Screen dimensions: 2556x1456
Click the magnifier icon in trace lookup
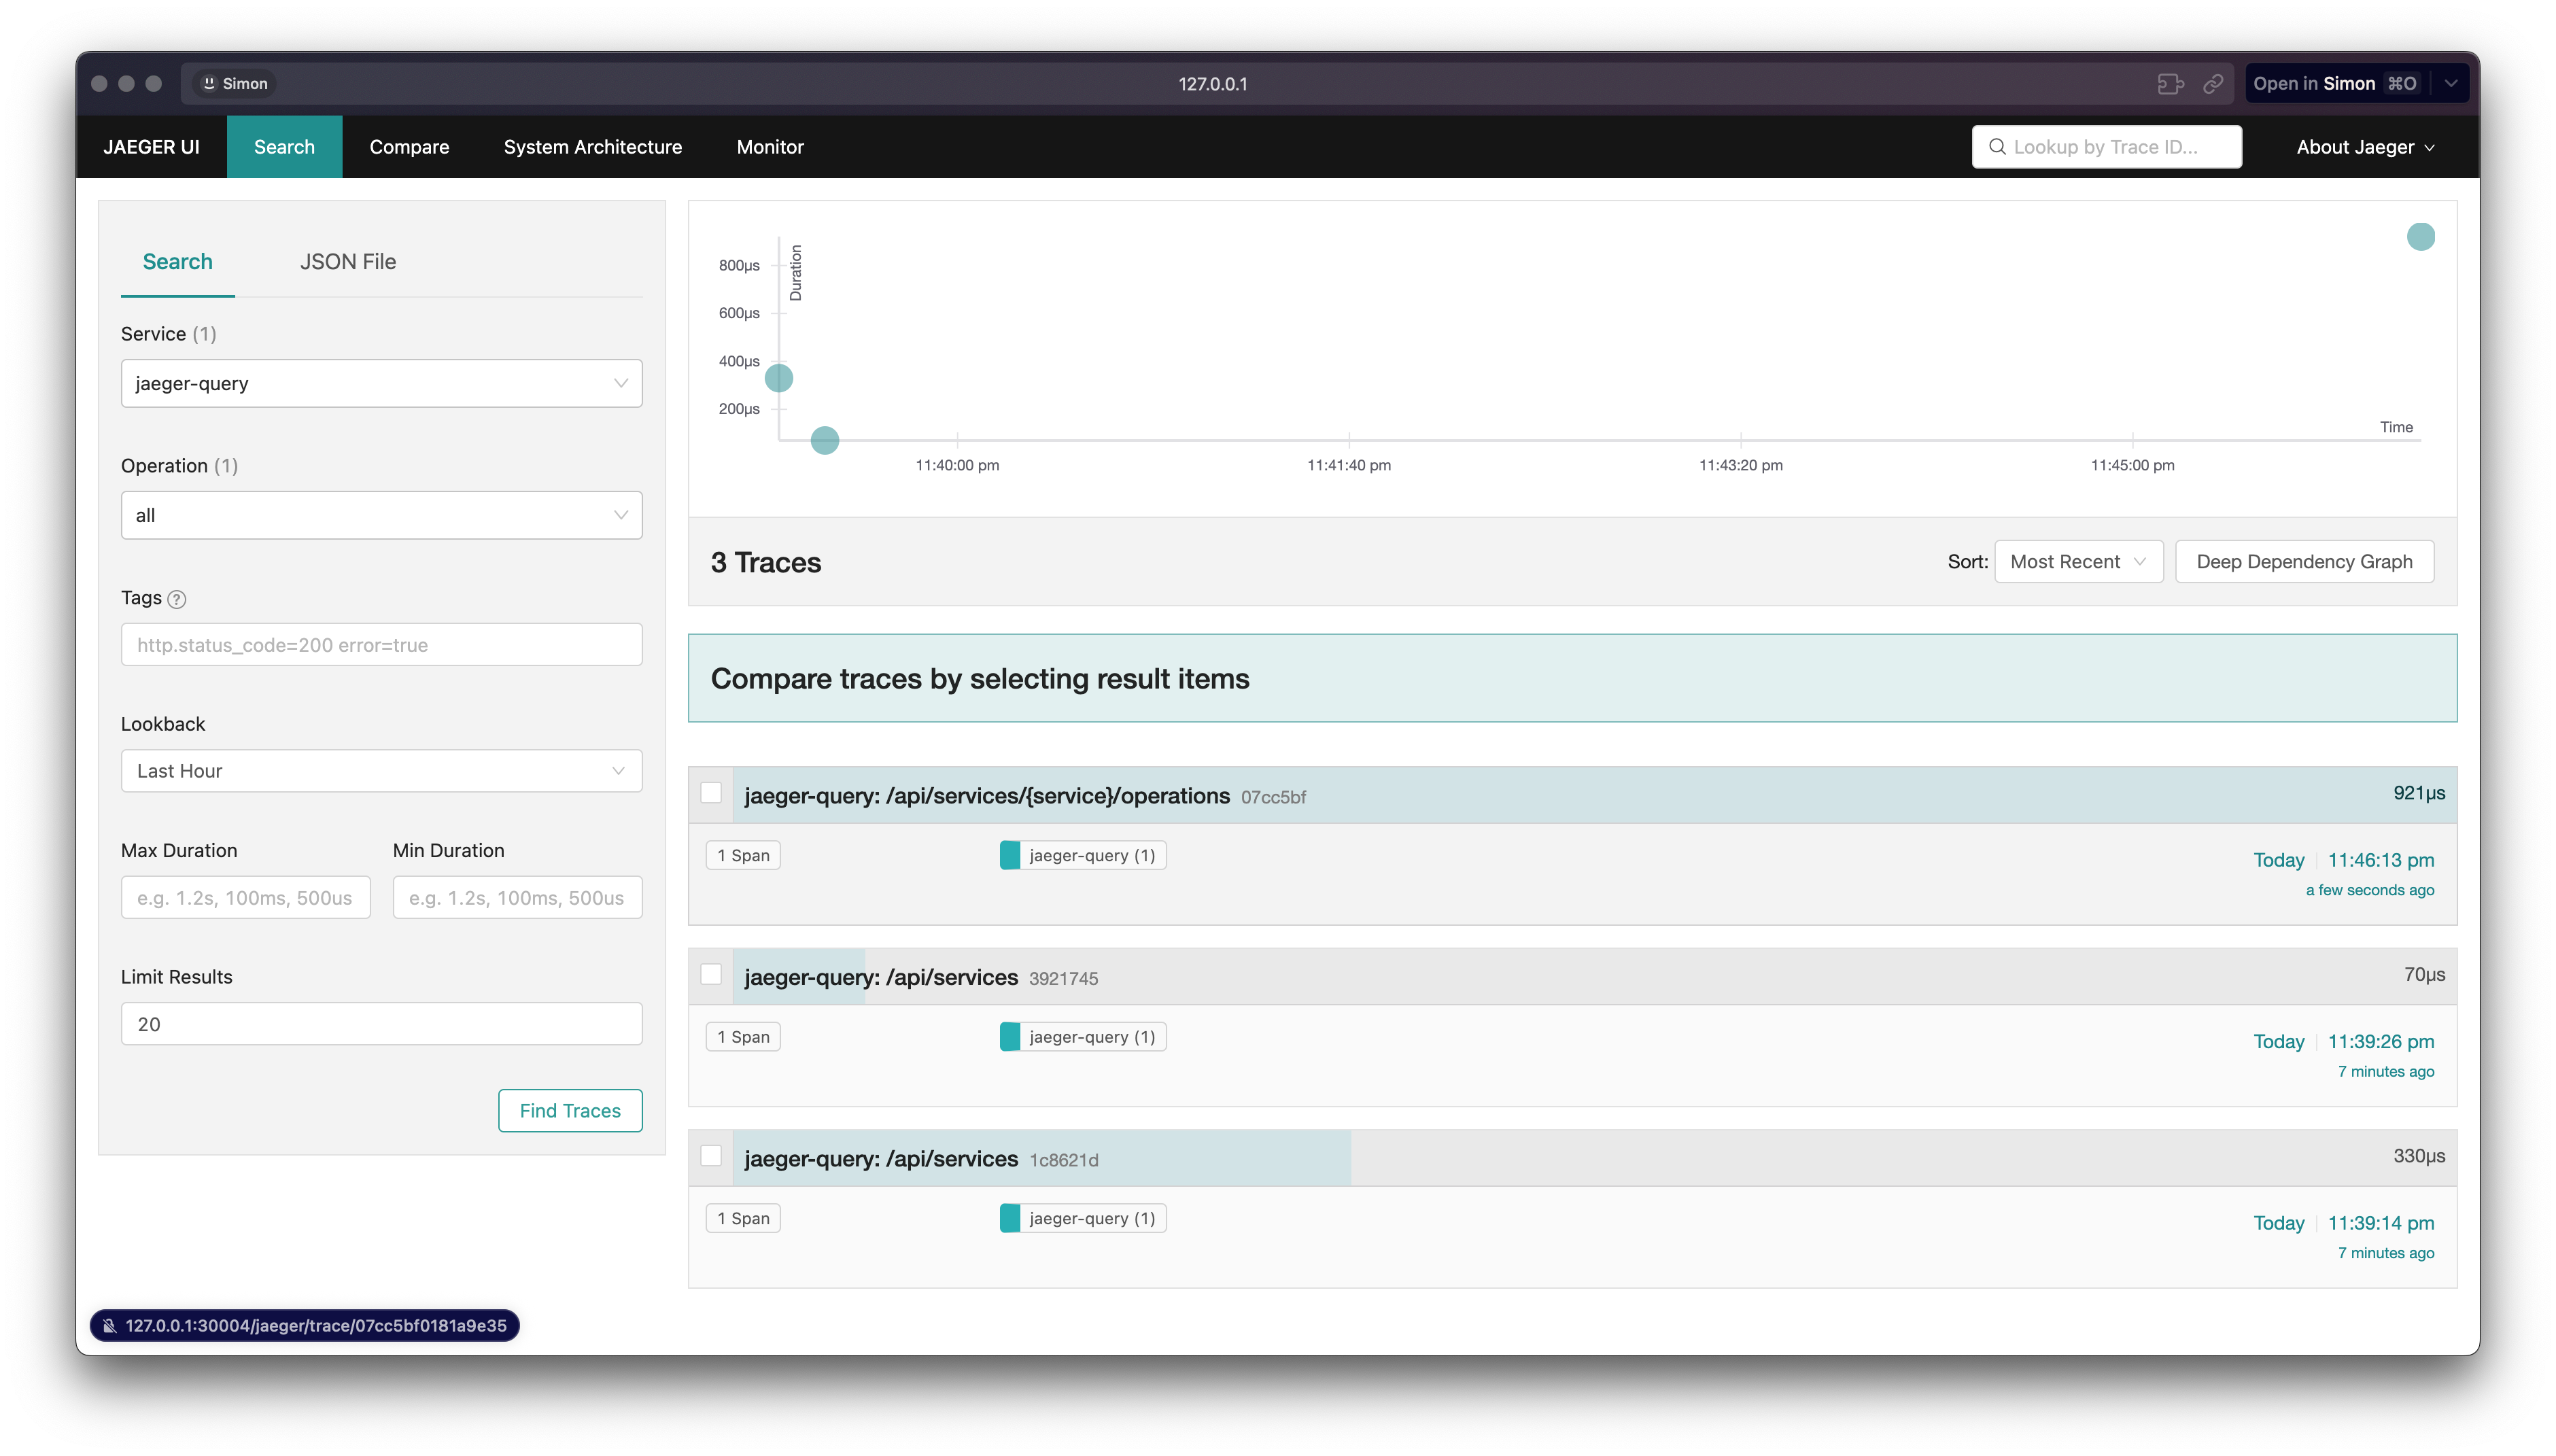click(x=1996, y=147)
